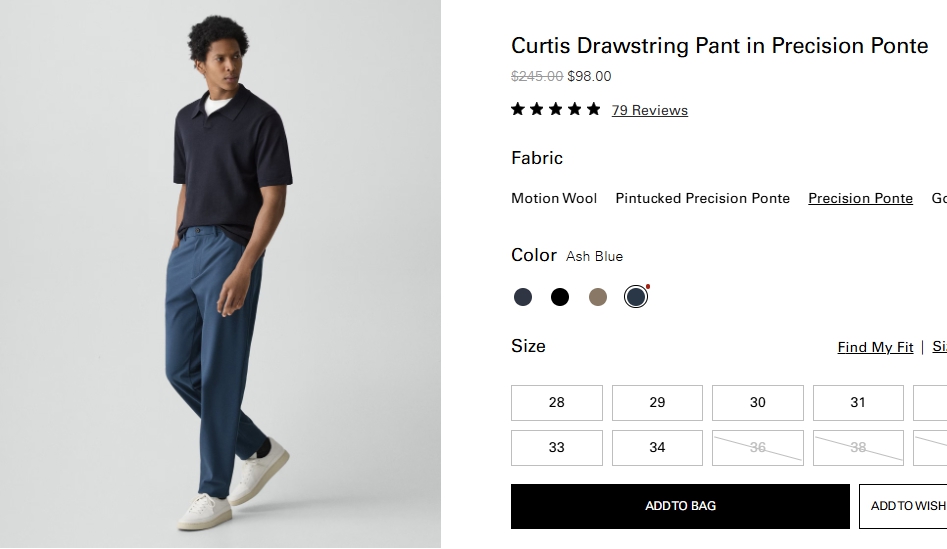Open the model product photo
The width and height of the screenshot is (947, 549).
220,274
